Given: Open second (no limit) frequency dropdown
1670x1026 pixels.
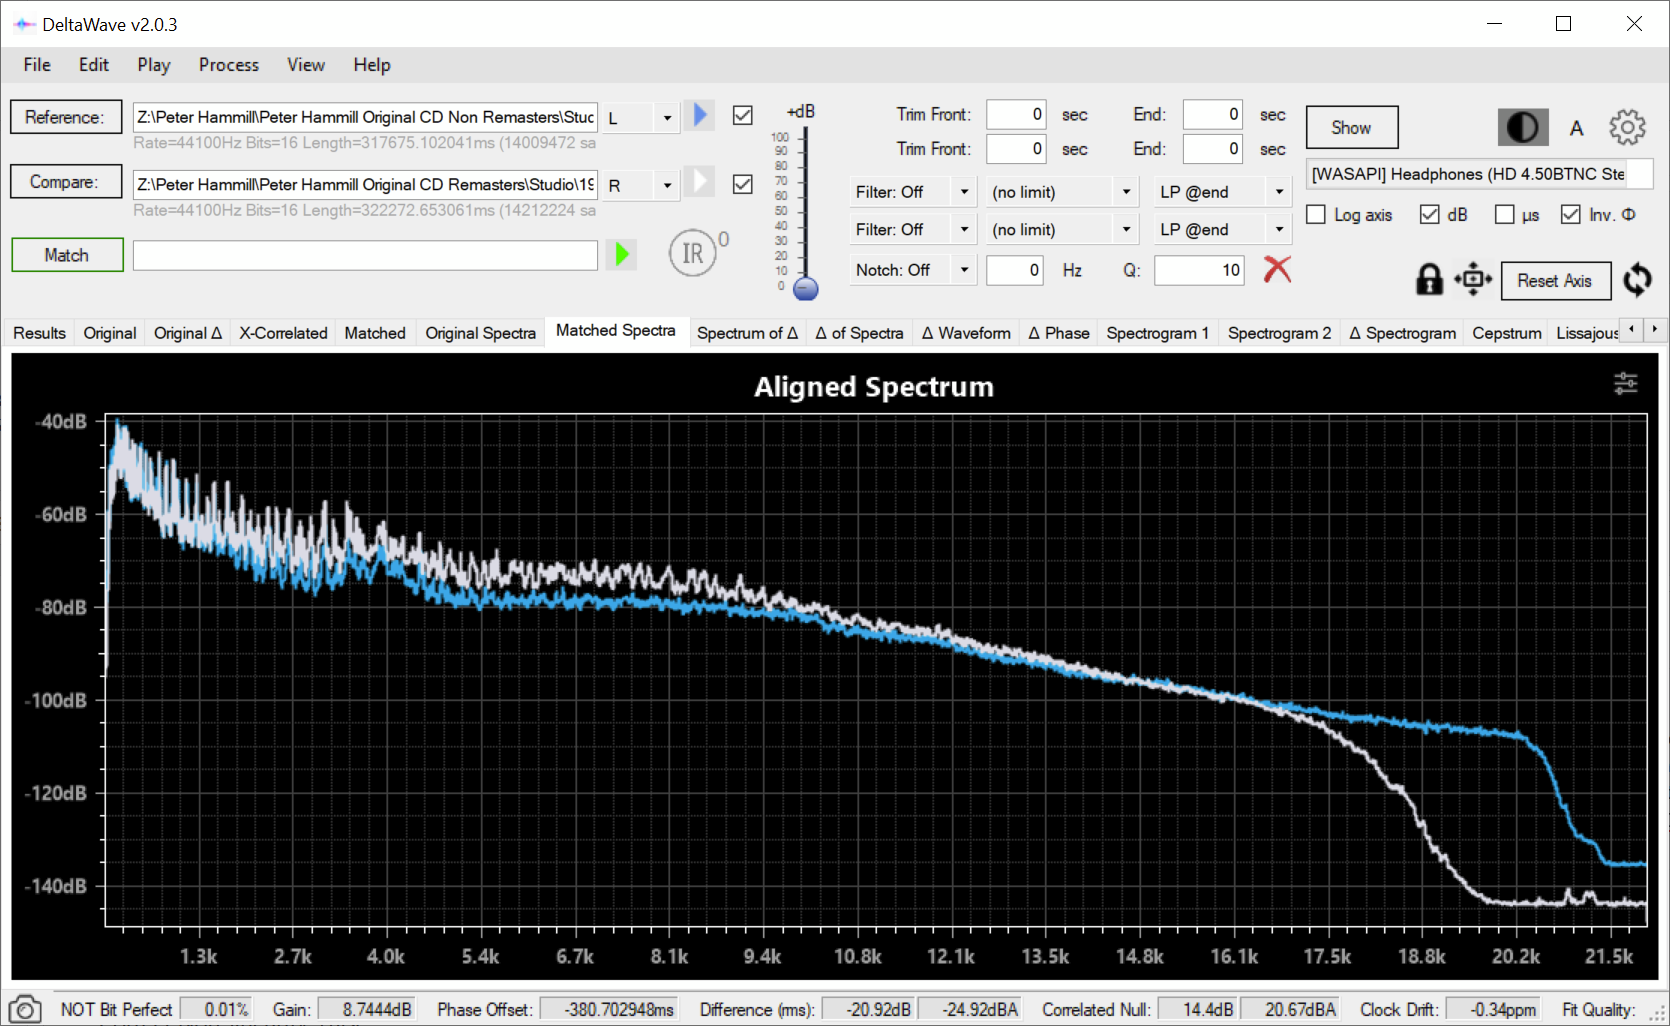Looking at the screenshot, I should coord(1062,229).
